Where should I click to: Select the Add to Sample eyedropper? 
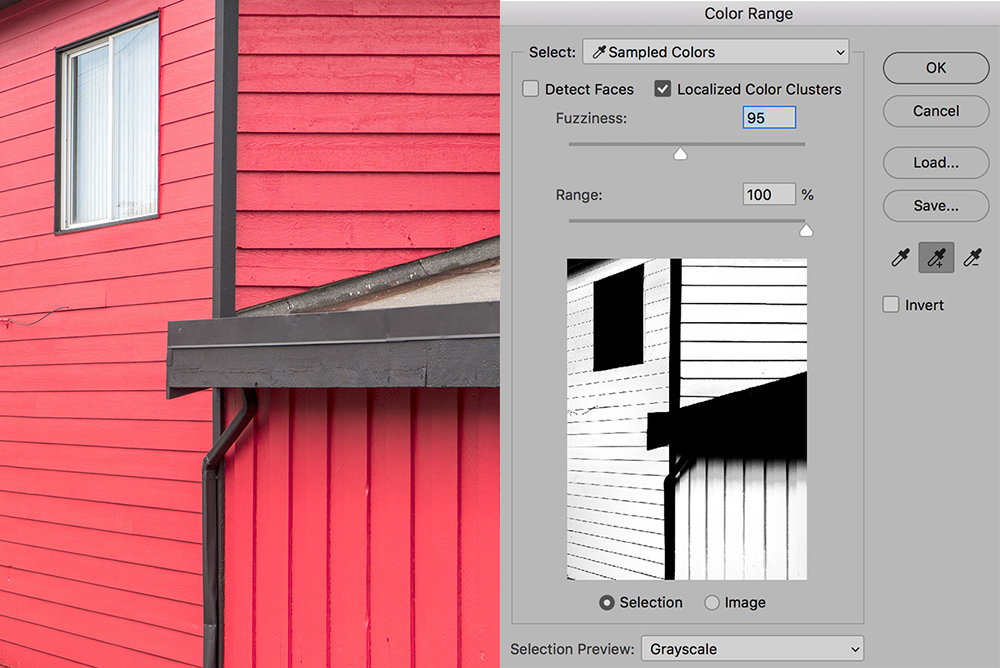point(936,258)
